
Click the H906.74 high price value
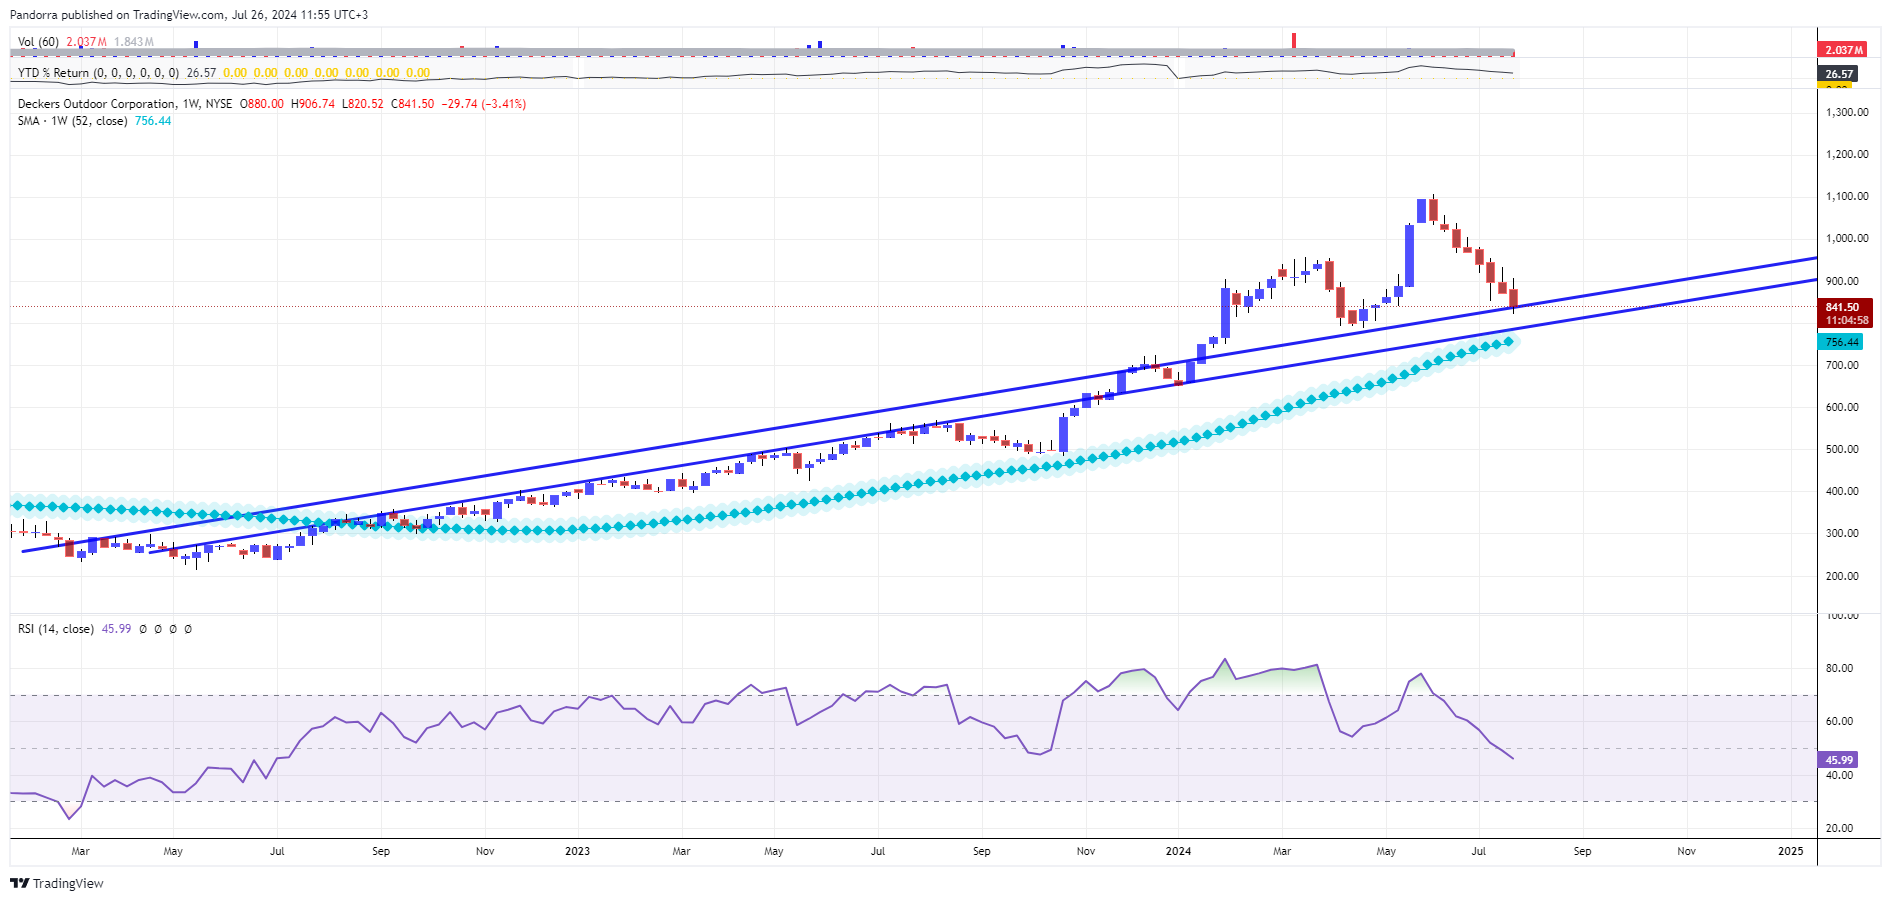pos(313,104)
